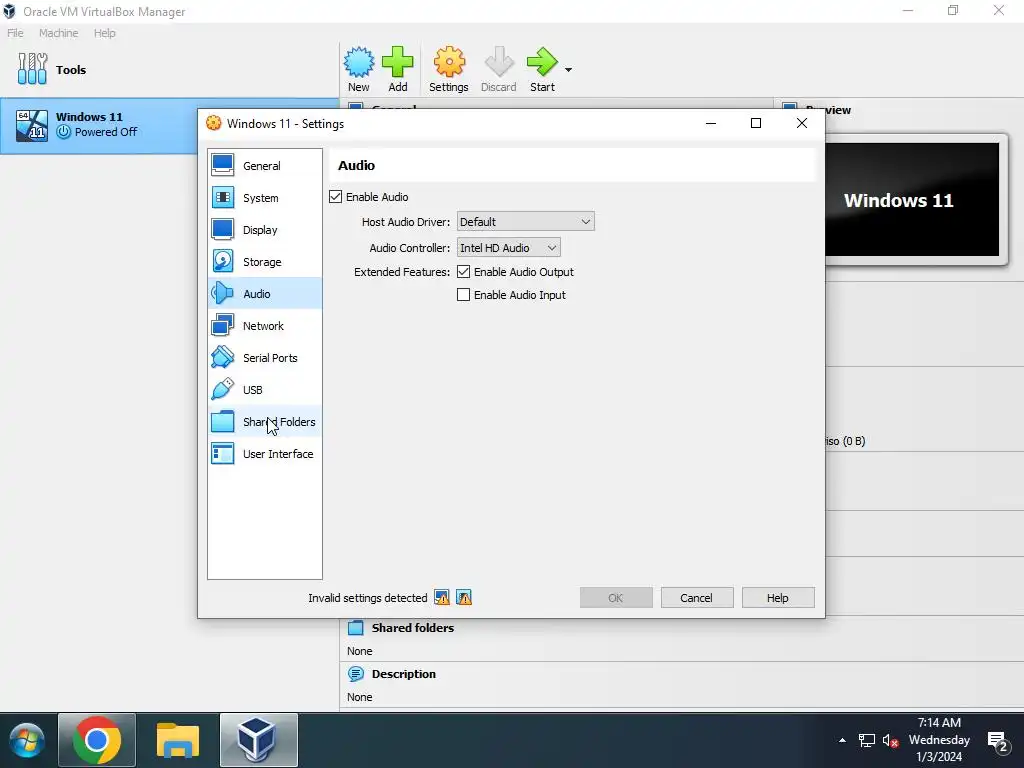Image resolution: width=1024 pixels, height=768 pixels.
Task: Click the first invalid settings warning icon
Action: pyautogui.click(x=442, y=598)
